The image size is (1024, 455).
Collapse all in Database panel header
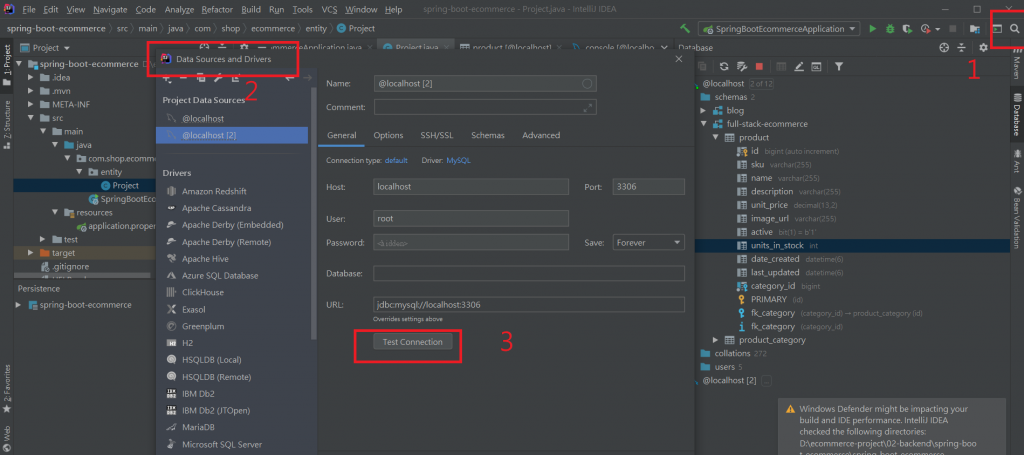pyautogui.click(x=961, y=48)
